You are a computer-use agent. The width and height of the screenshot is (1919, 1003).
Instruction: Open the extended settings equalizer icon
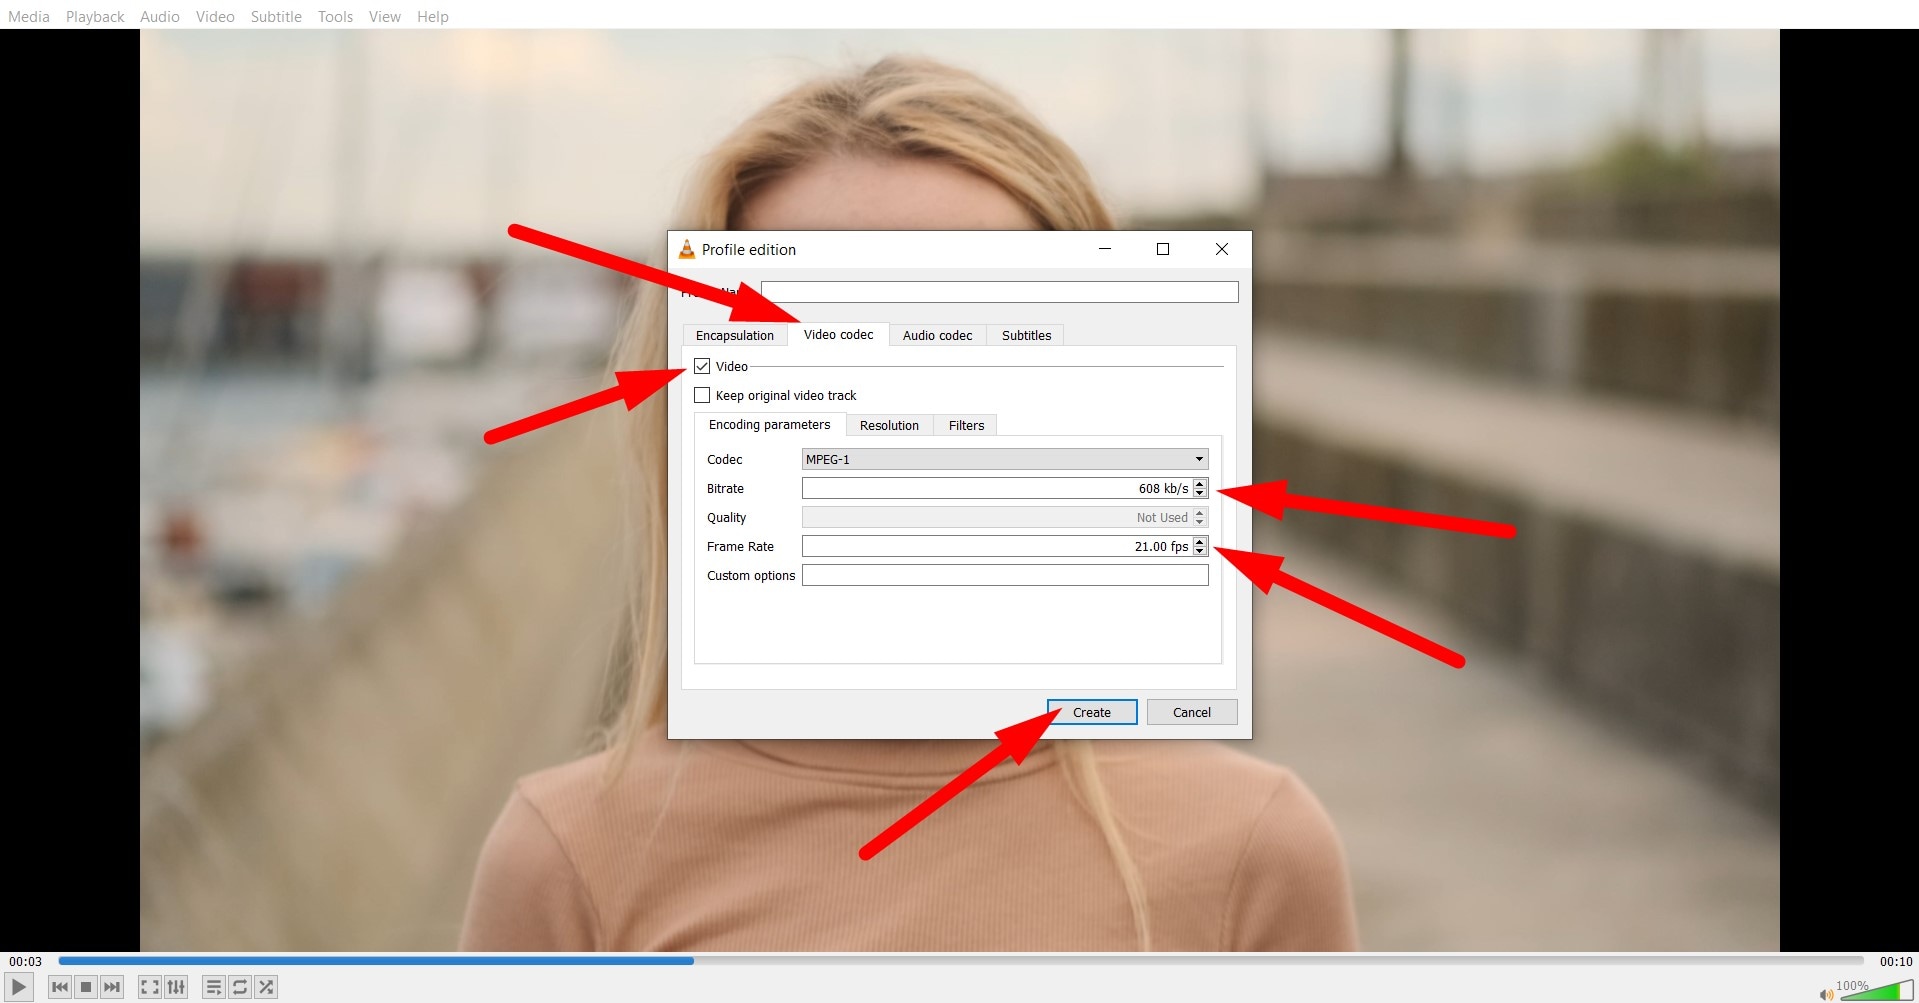pos(176,987)
